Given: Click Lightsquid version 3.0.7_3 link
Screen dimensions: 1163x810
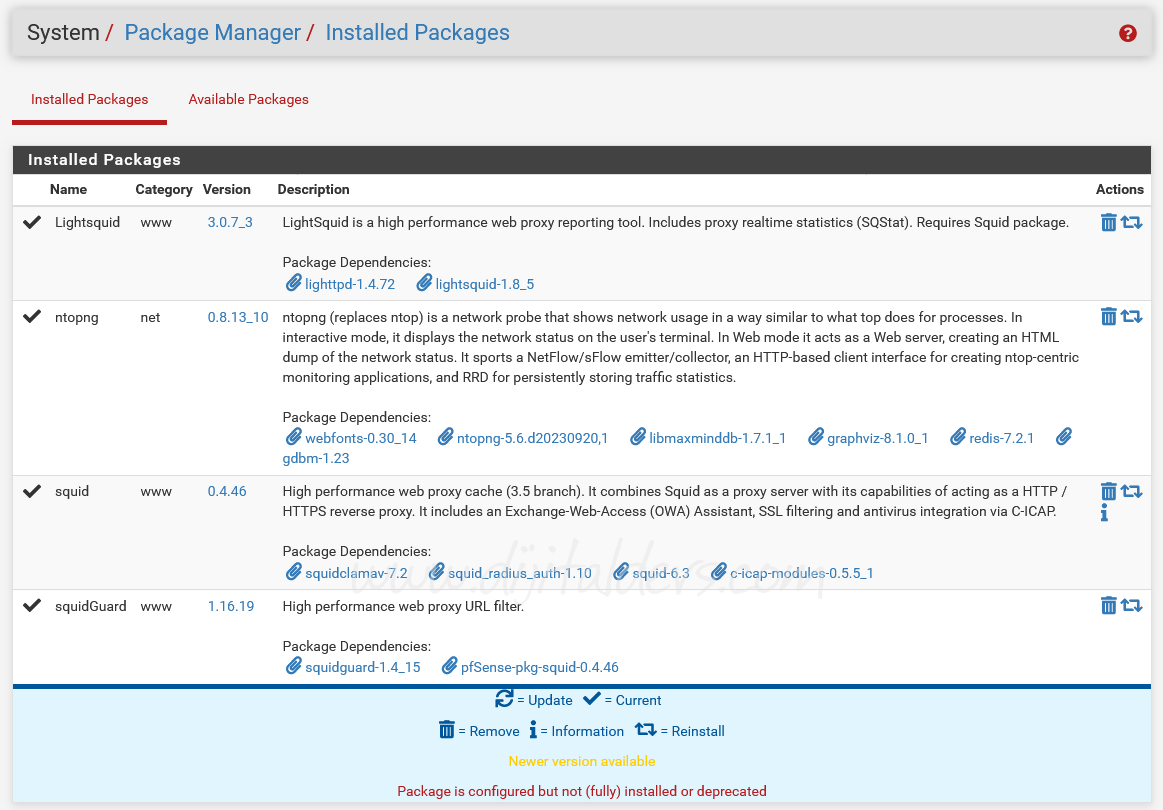Looking at the screenshot, I should click(x=230, y=222).
